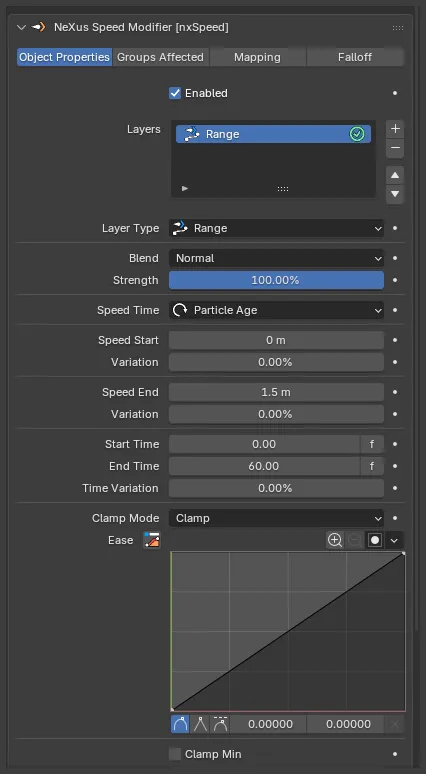426x774 pixels.
Task: Animate the Clamp Mode property dot
Action: point(395,518)
